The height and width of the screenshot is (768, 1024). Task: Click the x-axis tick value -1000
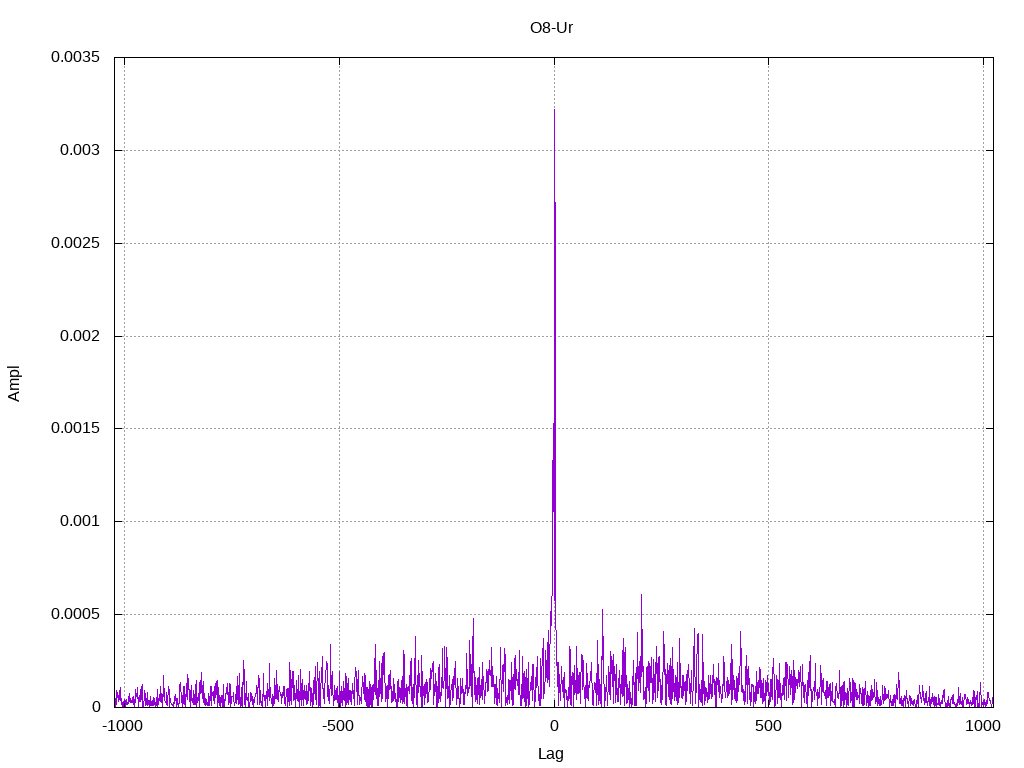[122, 726]
